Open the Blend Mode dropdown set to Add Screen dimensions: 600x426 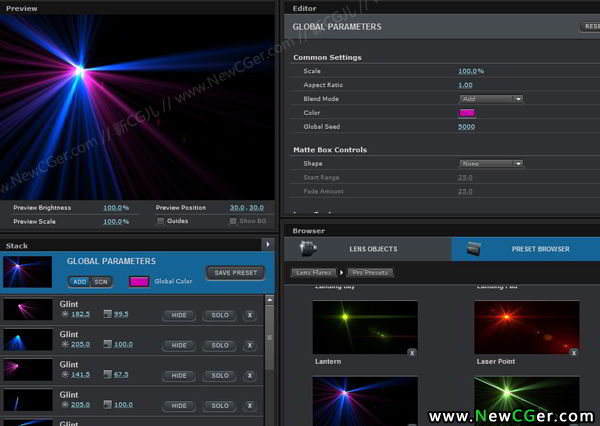(x=491, y=99)
